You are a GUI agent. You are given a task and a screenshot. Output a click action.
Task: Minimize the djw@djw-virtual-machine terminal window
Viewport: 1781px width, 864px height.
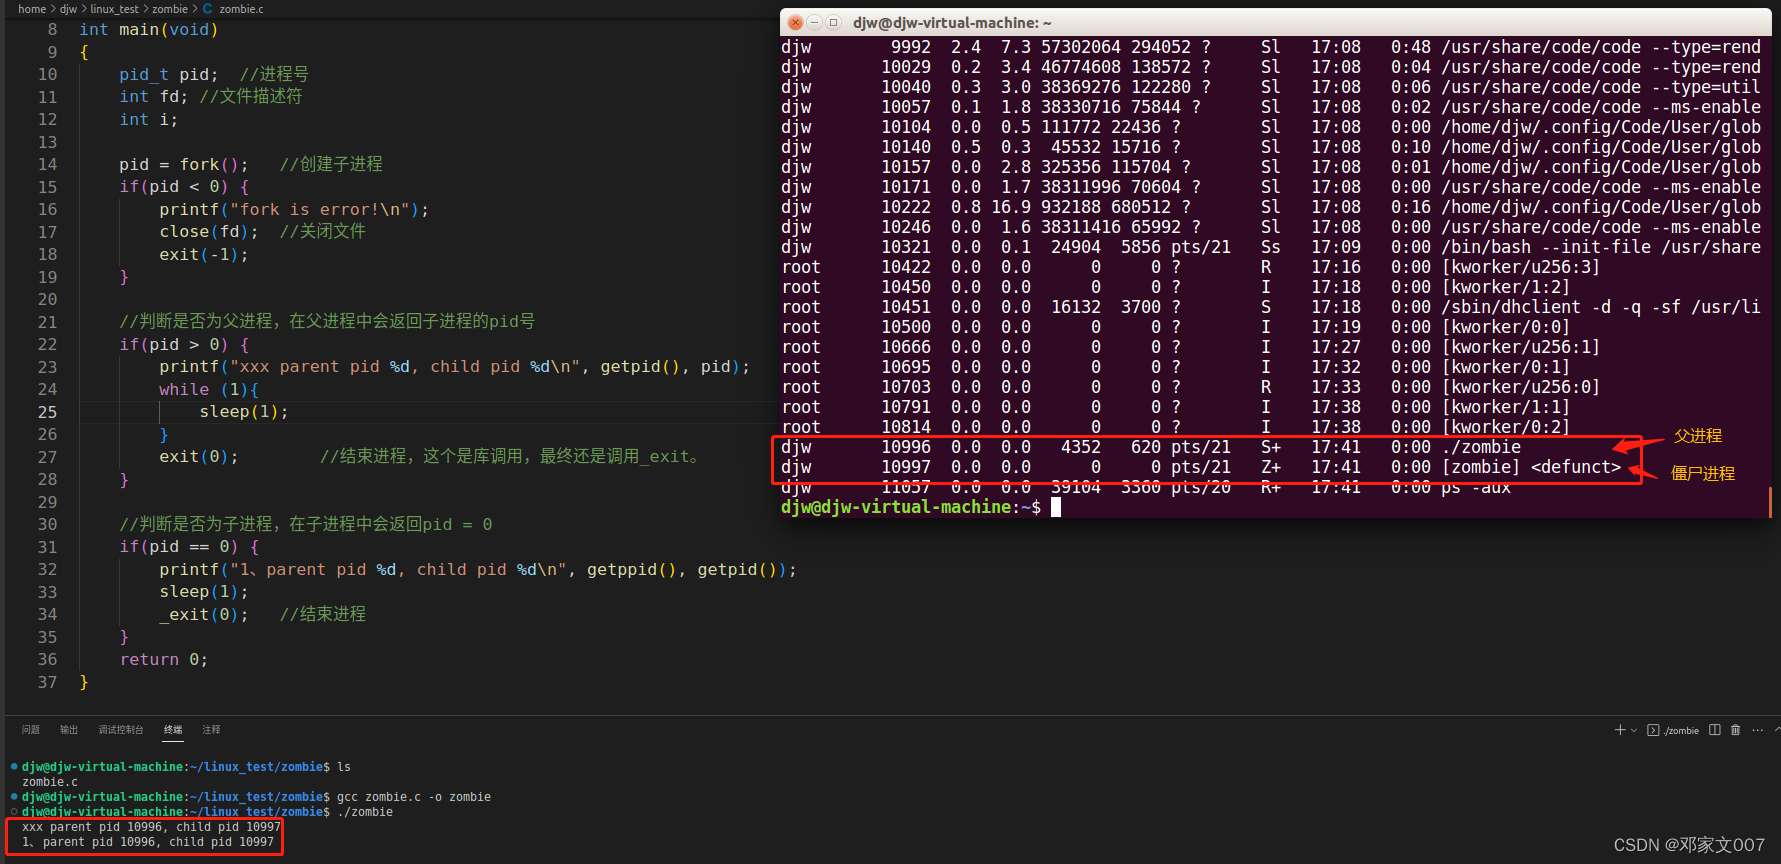814,22
